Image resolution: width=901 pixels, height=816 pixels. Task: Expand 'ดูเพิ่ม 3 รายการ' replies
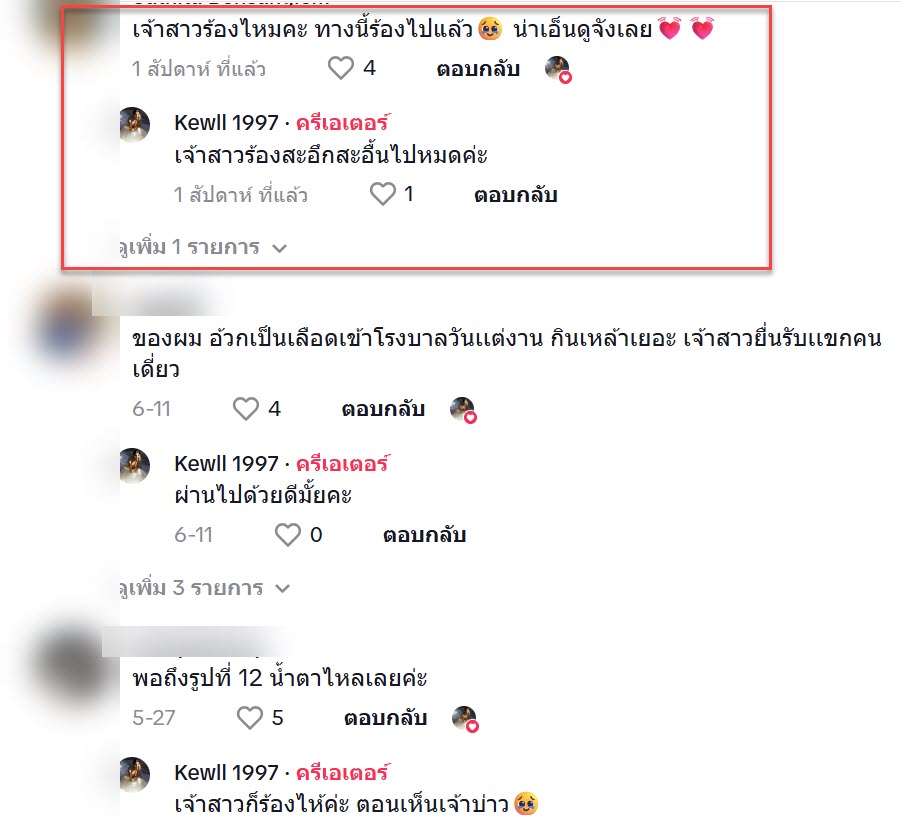coord(204,588)
